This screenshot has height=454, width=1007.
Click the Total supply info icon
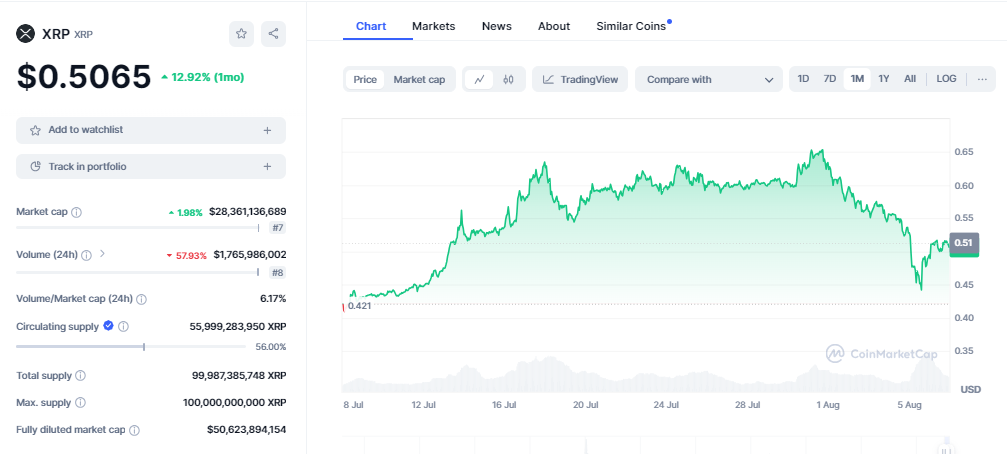click(x=80, y=375)
